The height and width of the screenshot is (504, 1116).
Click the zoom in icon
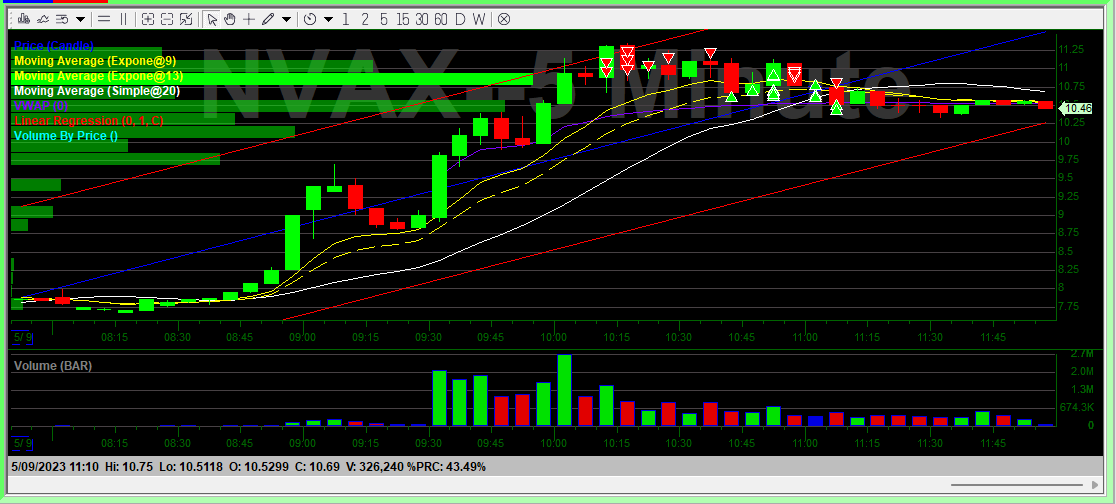click(147, 19)
